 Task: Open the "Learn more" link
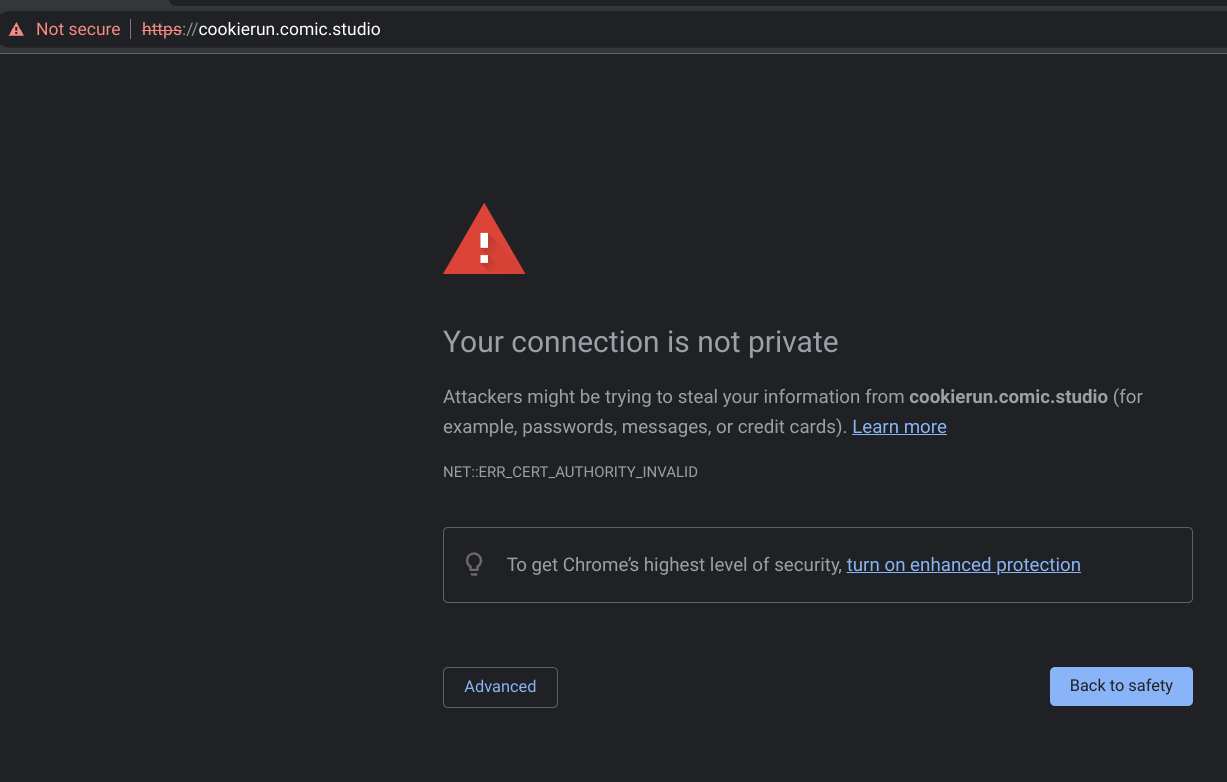pyautogui.click(x=899, y=427)
